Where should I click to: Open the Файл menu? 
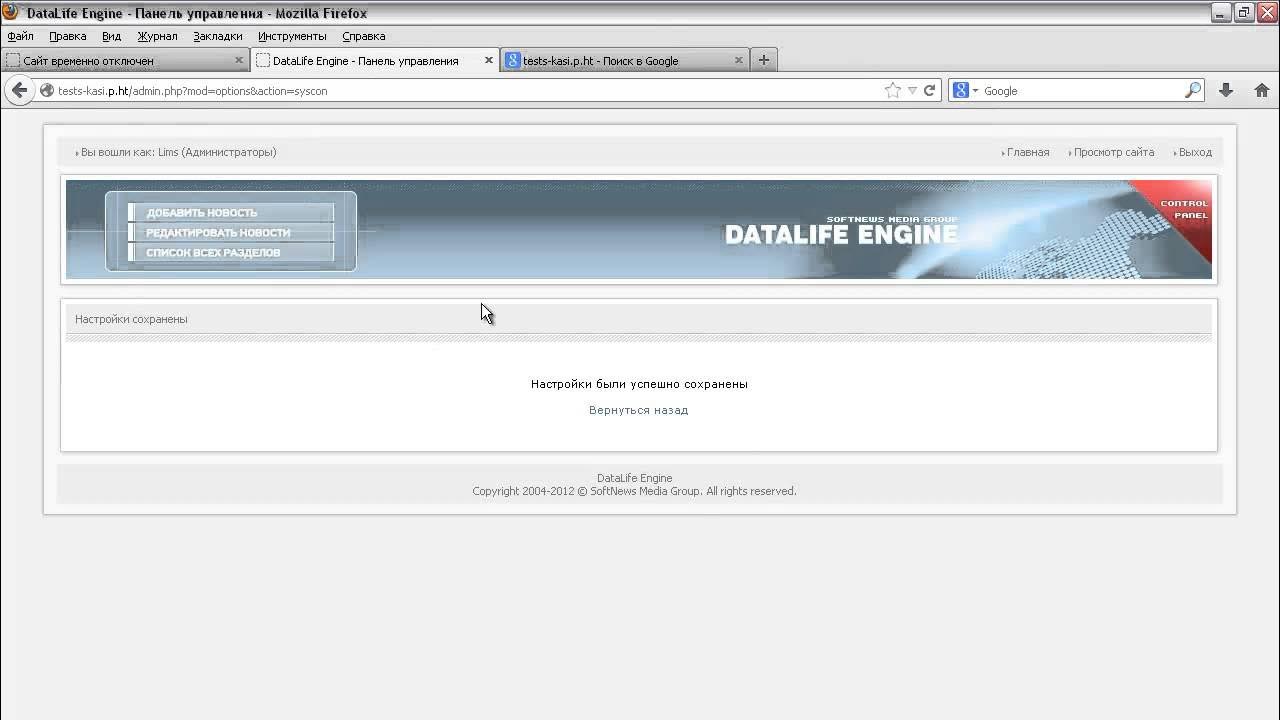[20, 36]
